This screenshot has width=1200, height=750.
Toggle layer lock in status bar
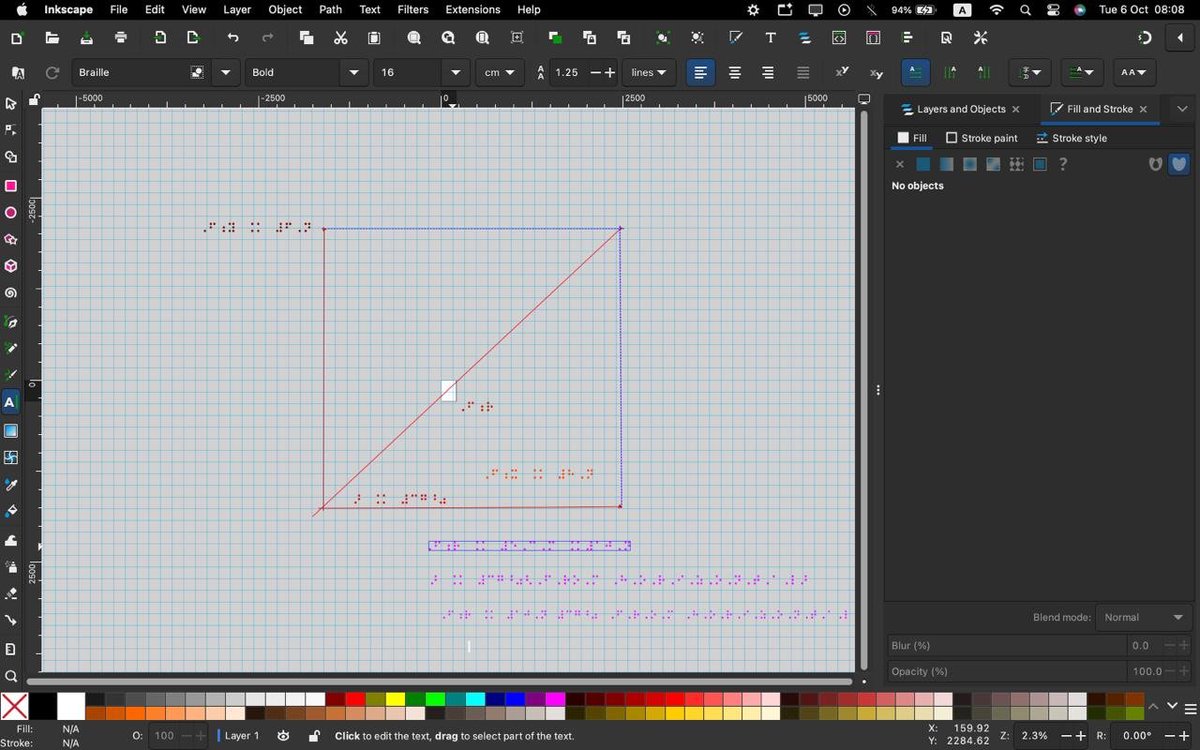(x=314, y=736)
